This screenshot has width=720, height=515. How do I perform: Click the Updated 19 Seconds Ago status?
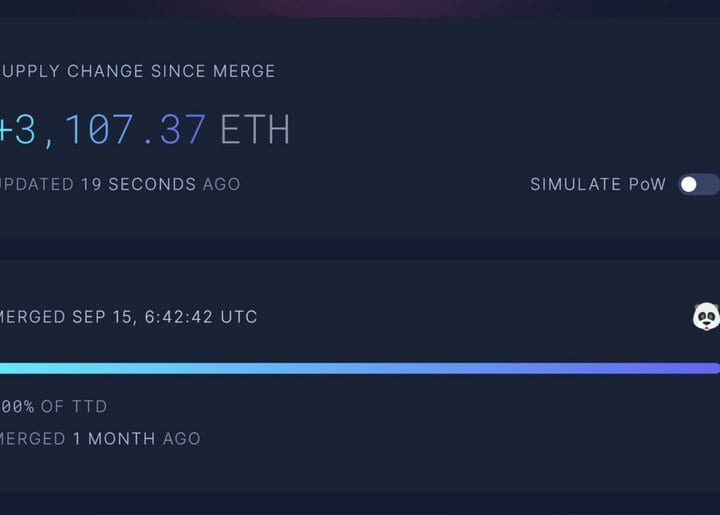tap(119, 184)
